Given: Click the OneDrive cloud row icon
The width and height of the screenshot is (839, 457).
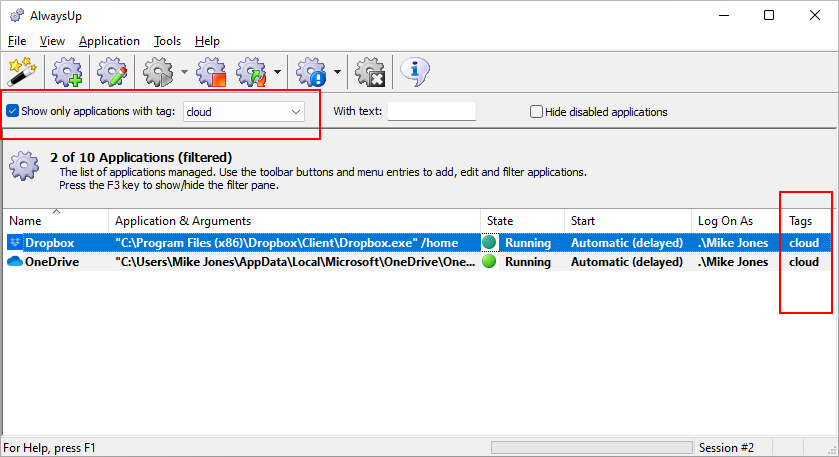Looking at the screenshot, I should pos(14,262).
